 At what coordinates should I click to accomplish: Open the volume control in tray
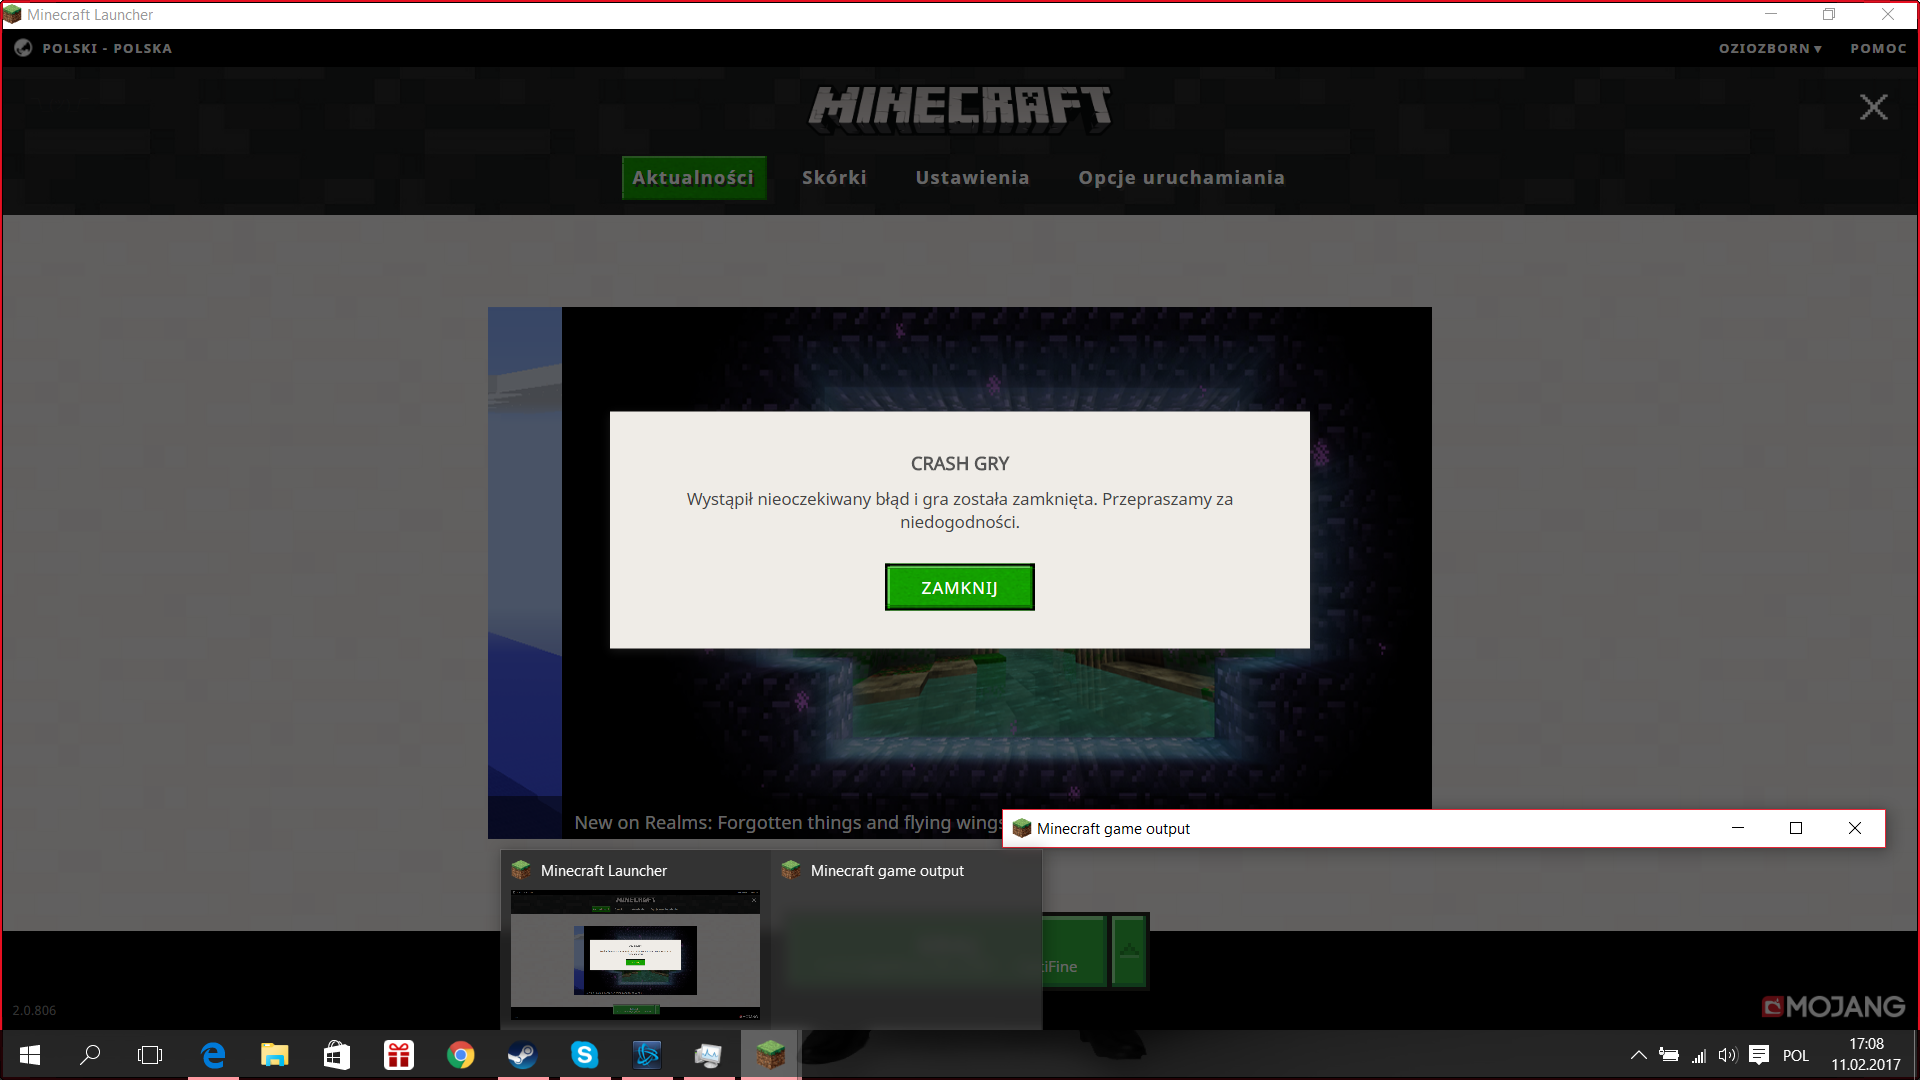(x=1727, y=1055)
